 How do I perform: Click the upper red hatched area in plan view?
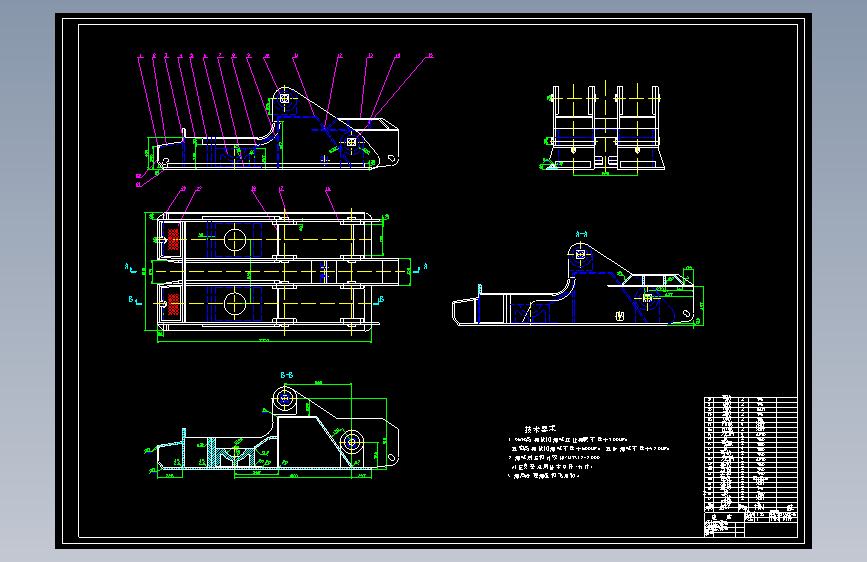(x=173, y=239)
